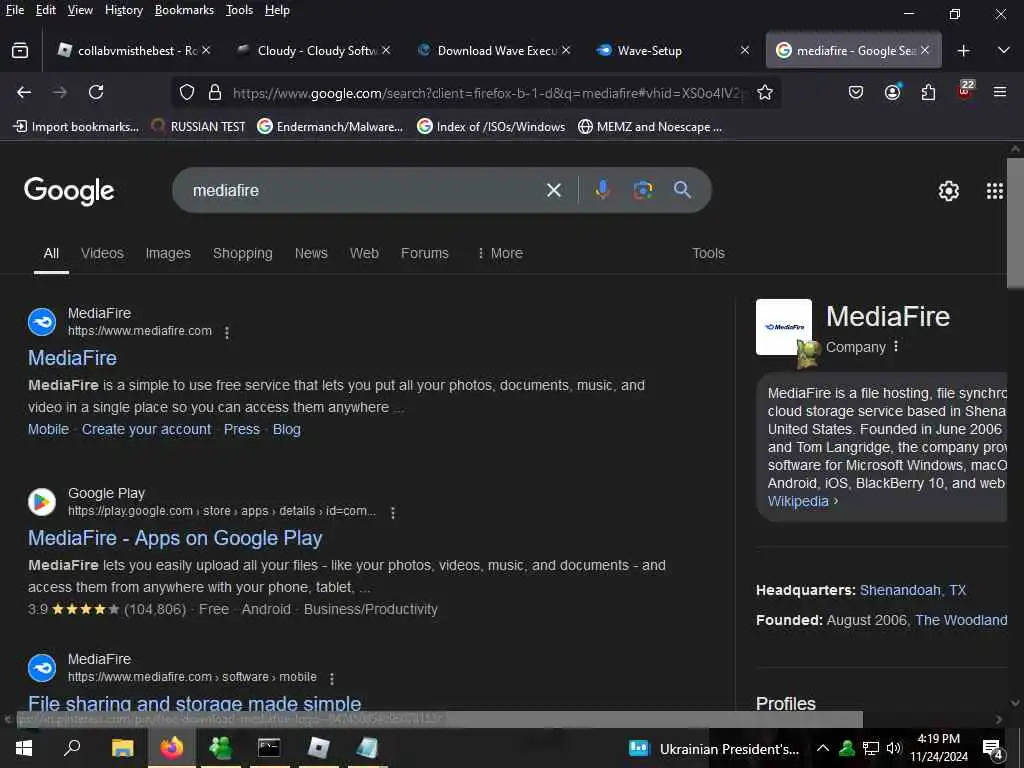Open Index of /ISOs/Windows bookmark
The image size is (1024, 768).
coord(491,127)
